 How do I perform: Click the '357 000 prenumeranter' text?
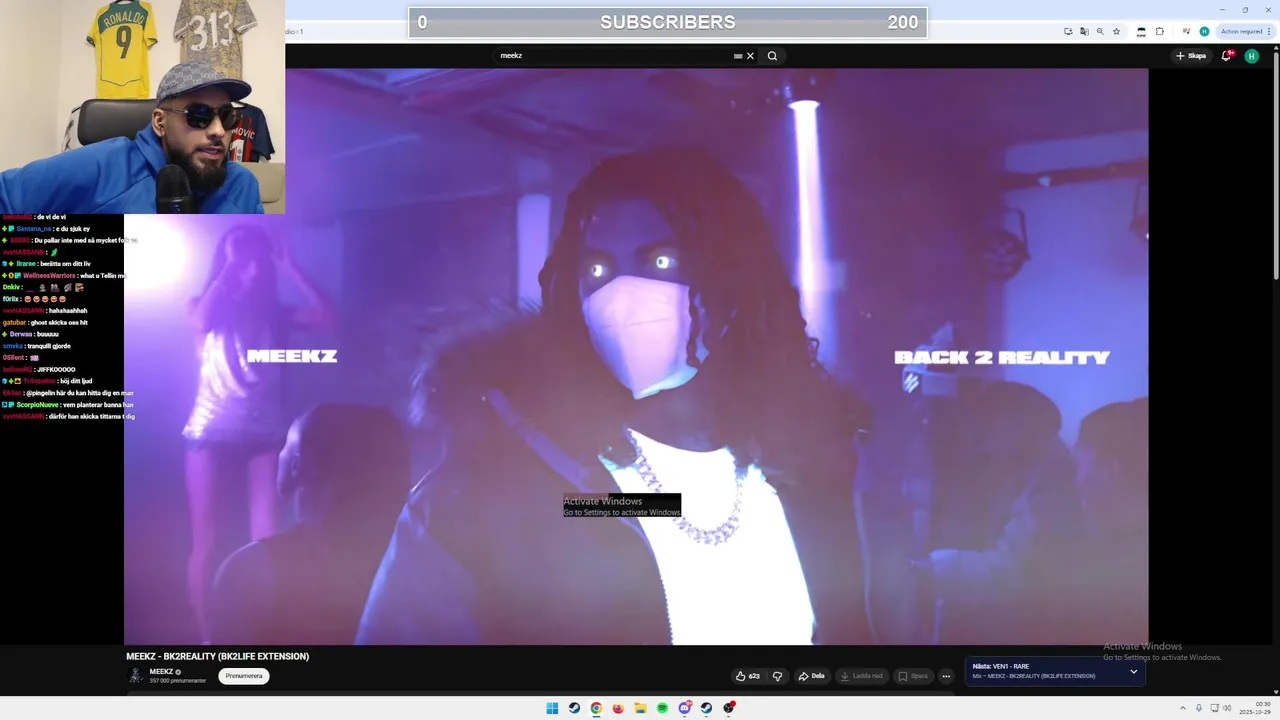[177, 681]
